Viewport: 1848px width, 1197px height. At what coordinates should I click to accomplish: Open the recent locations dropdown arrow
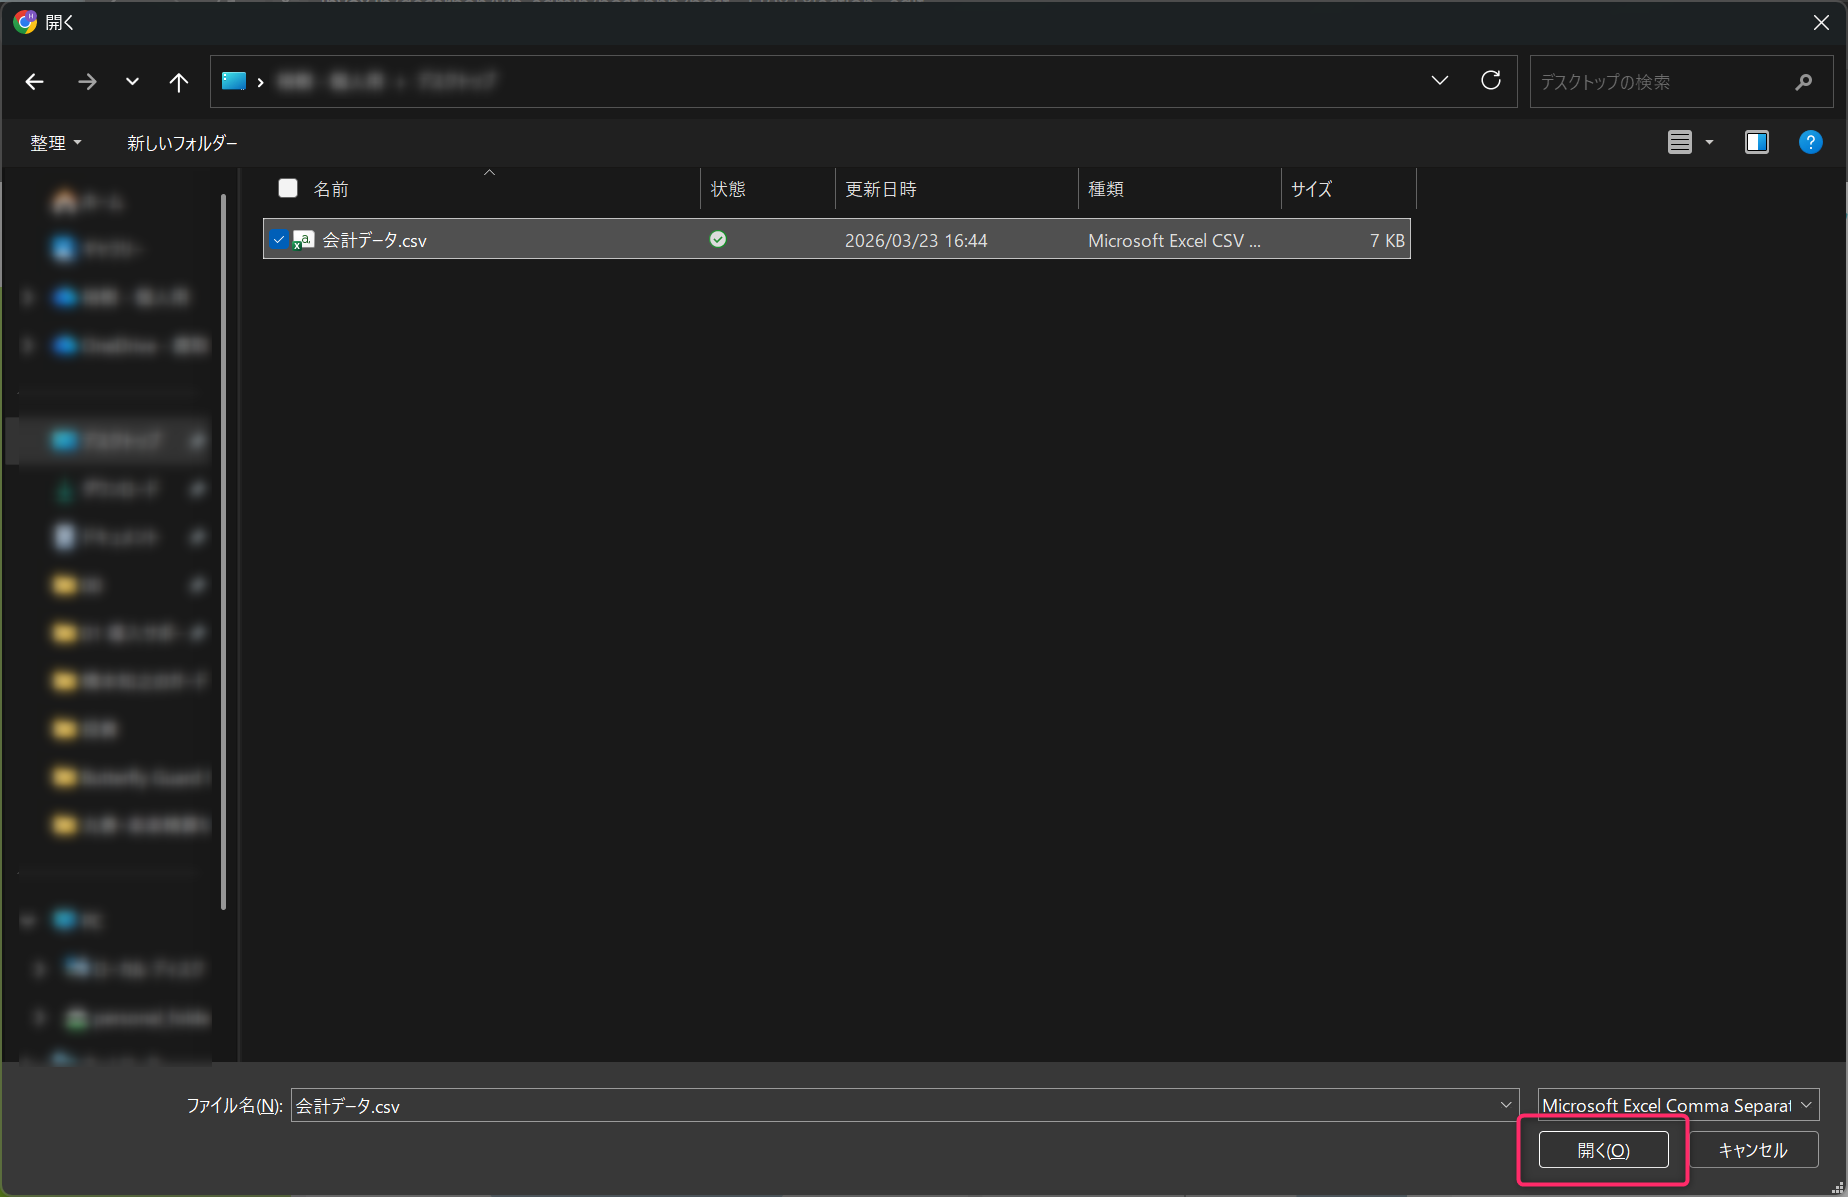(132, 82)
